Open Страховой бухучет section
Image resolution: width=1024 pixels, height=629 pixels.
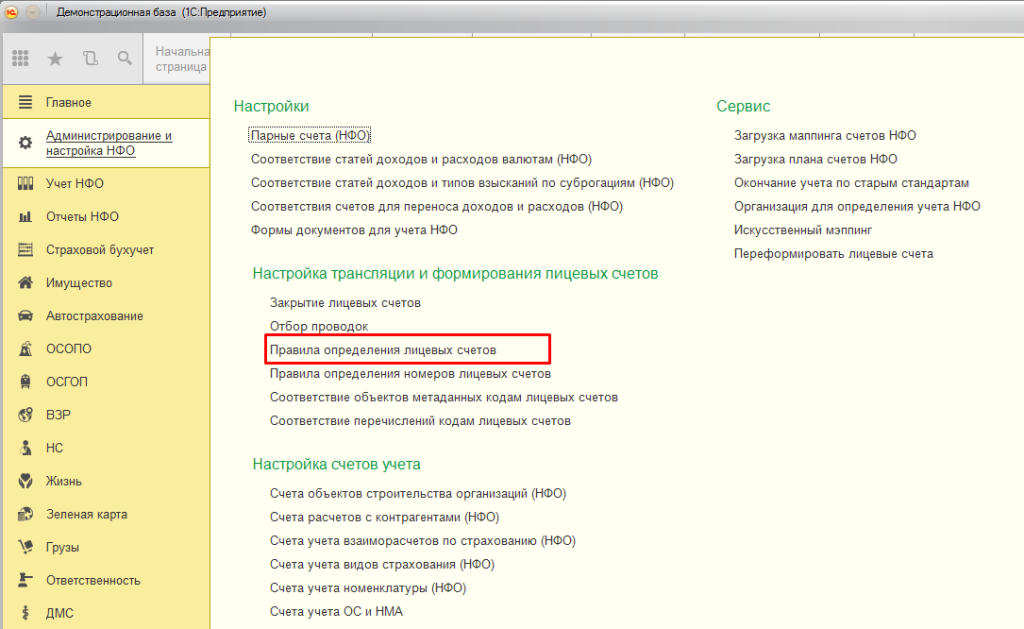[100, 250]
